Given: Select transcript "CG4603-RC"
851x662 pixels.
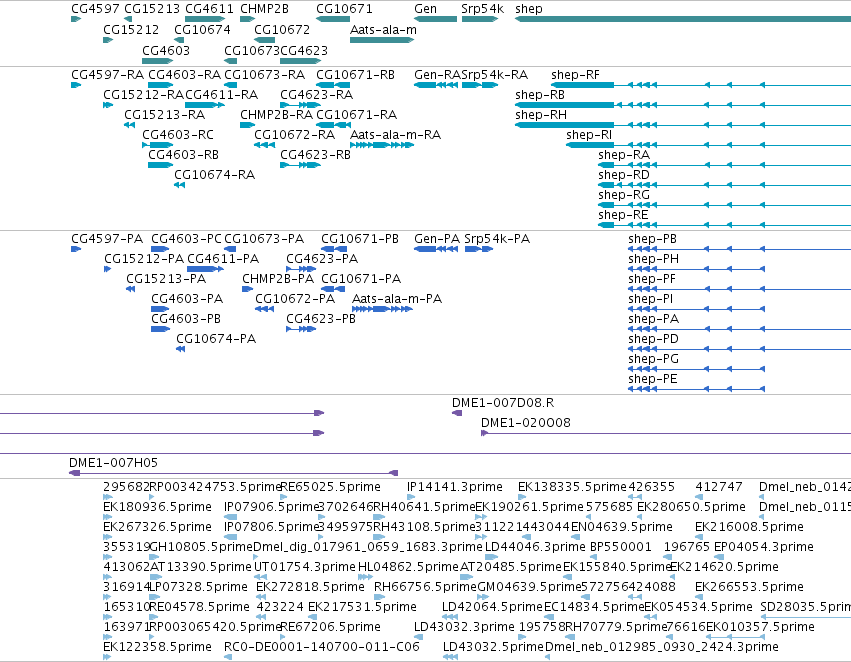Looking at the screenshot, I should [178, 135].
